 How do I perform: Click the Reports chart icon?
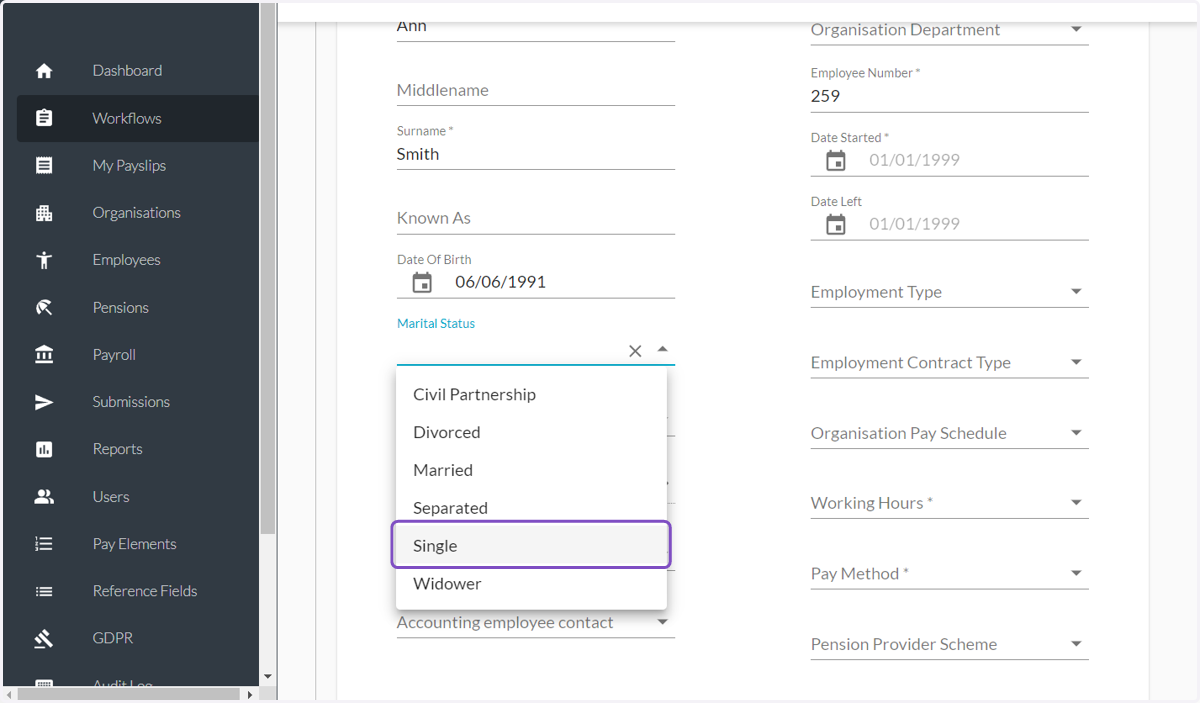pos(44,449)
